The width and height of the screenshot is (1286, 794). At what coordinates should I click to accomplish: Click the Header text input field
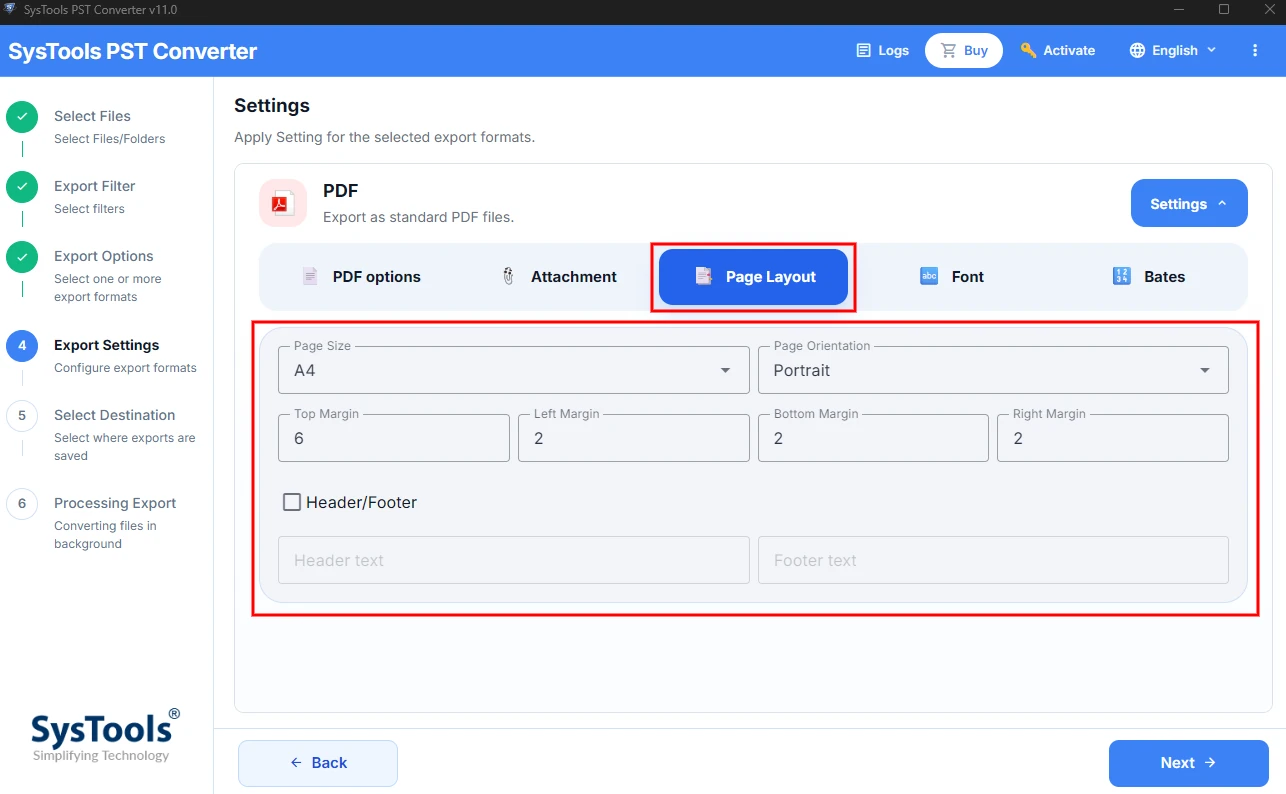coord(514,560)
